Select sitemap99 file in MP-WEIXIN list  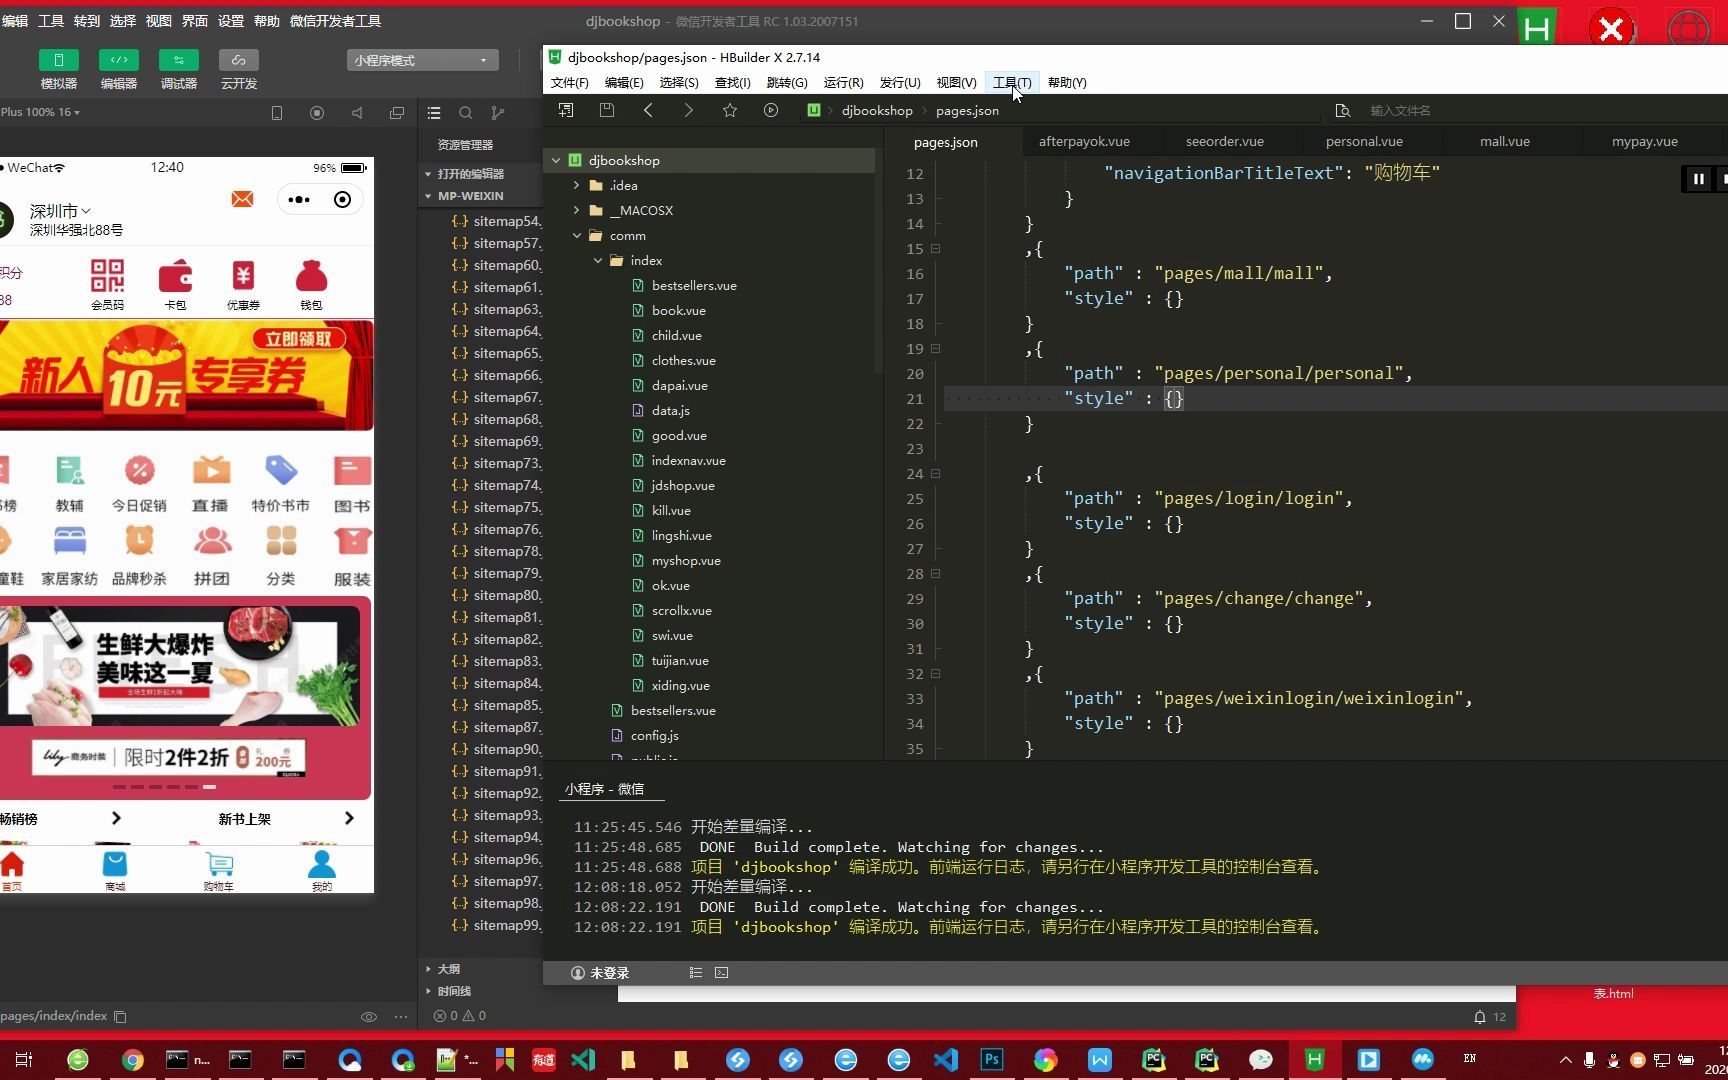coord(495,925)
